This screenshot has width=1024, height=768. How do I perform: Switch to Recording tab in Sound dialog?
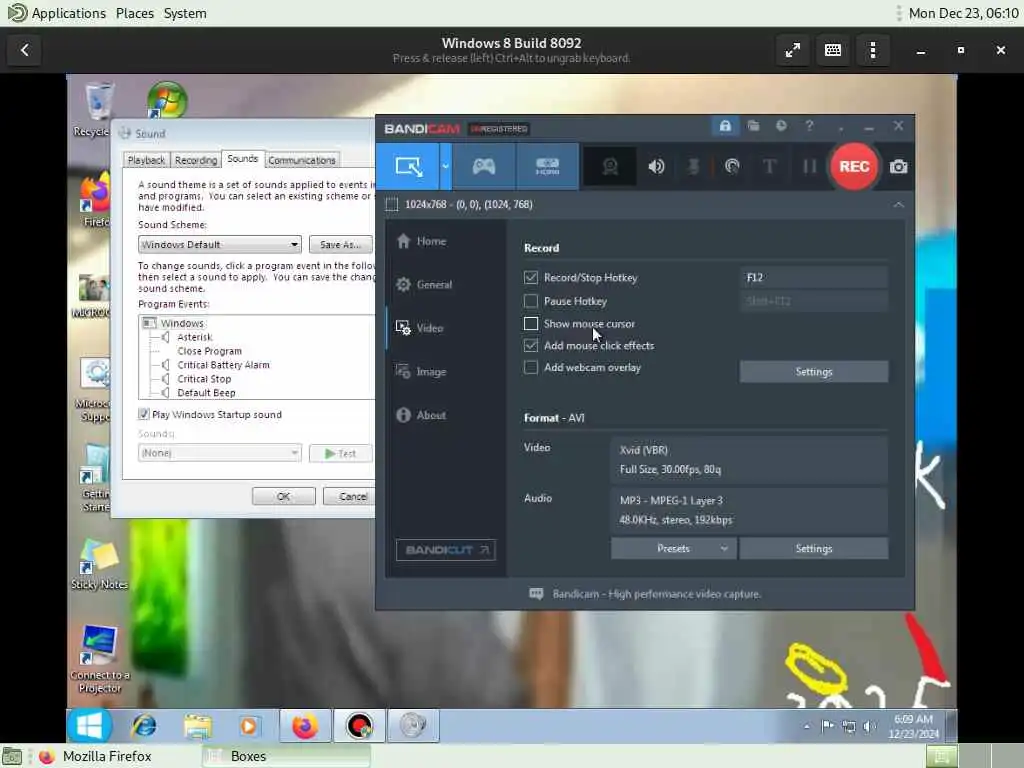pos(196,160)
